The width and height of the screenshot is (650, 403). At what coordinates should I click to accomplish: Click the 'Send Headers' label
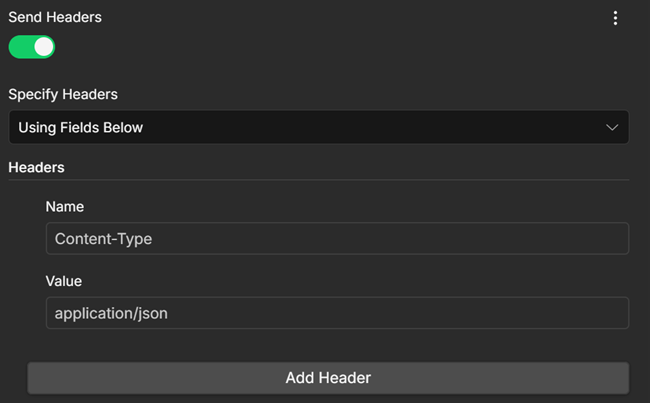pyautogui.click(x=55, y=17)
